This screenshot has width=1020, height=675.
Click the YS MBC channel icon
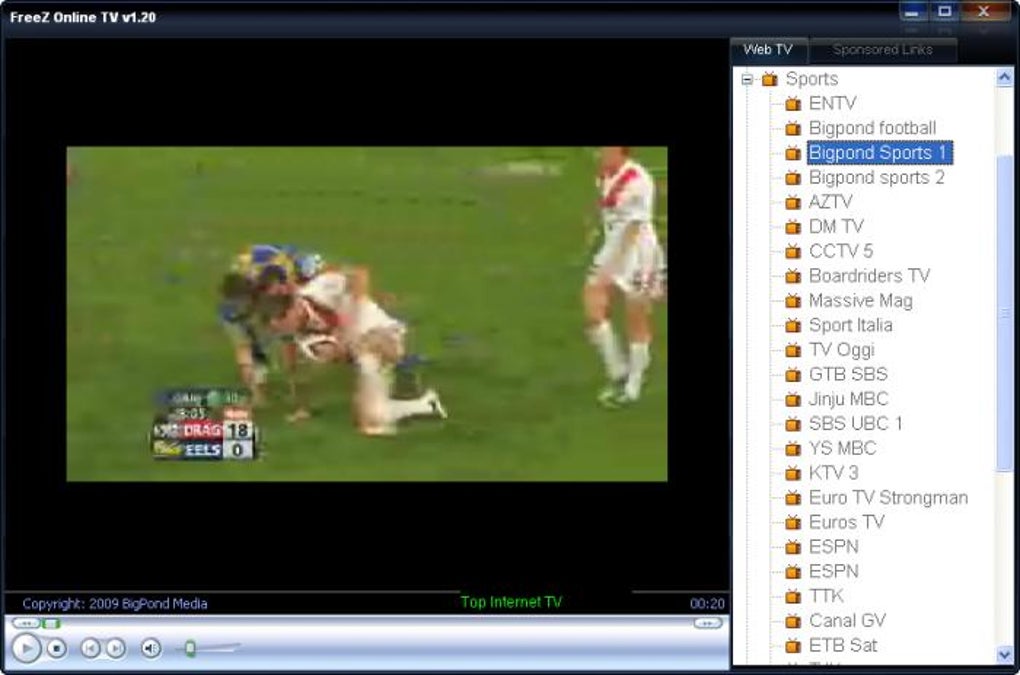coord(793,449)
